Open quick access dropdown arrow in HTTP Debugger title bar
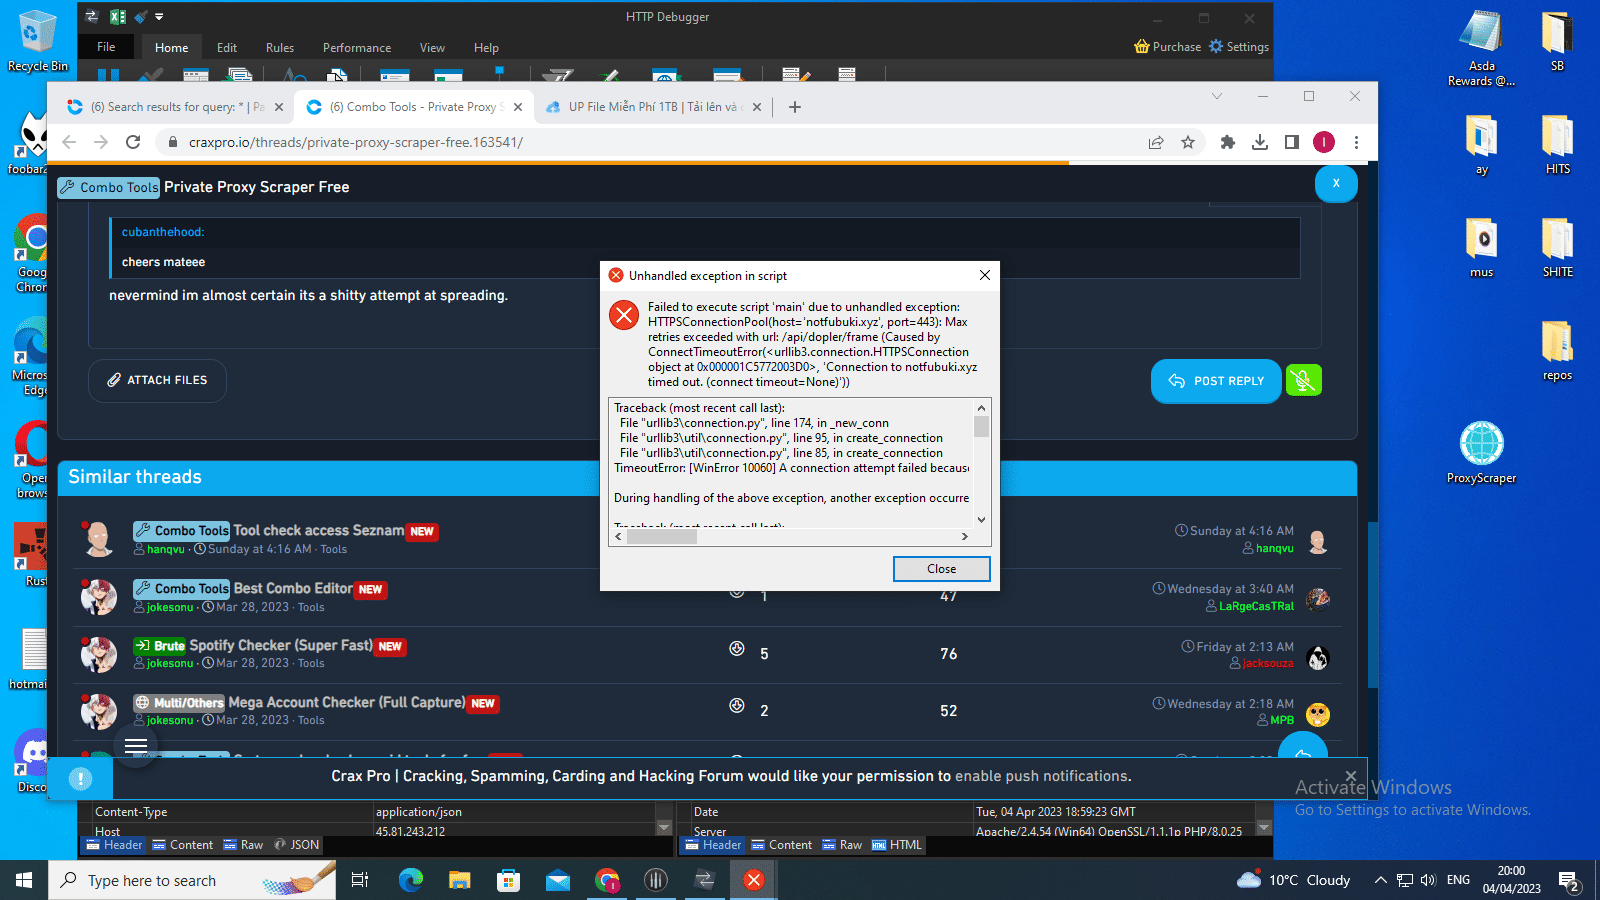This screenshot has height=900, width=1600. coord(159,17)
